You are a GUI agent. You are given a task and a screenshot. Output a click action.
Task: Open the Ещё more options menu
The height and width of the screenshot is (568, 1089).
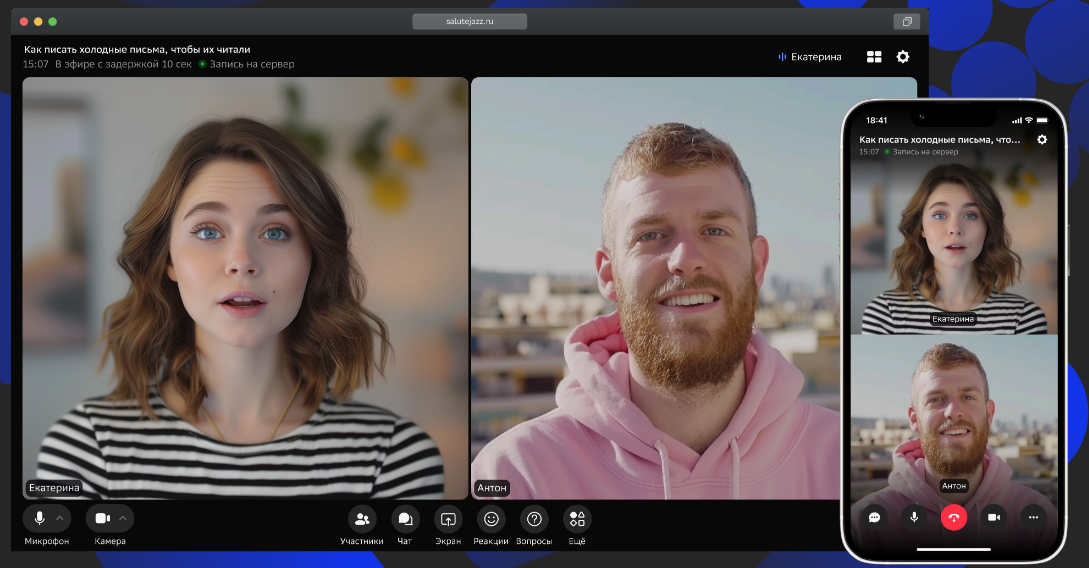pos(576,519)
